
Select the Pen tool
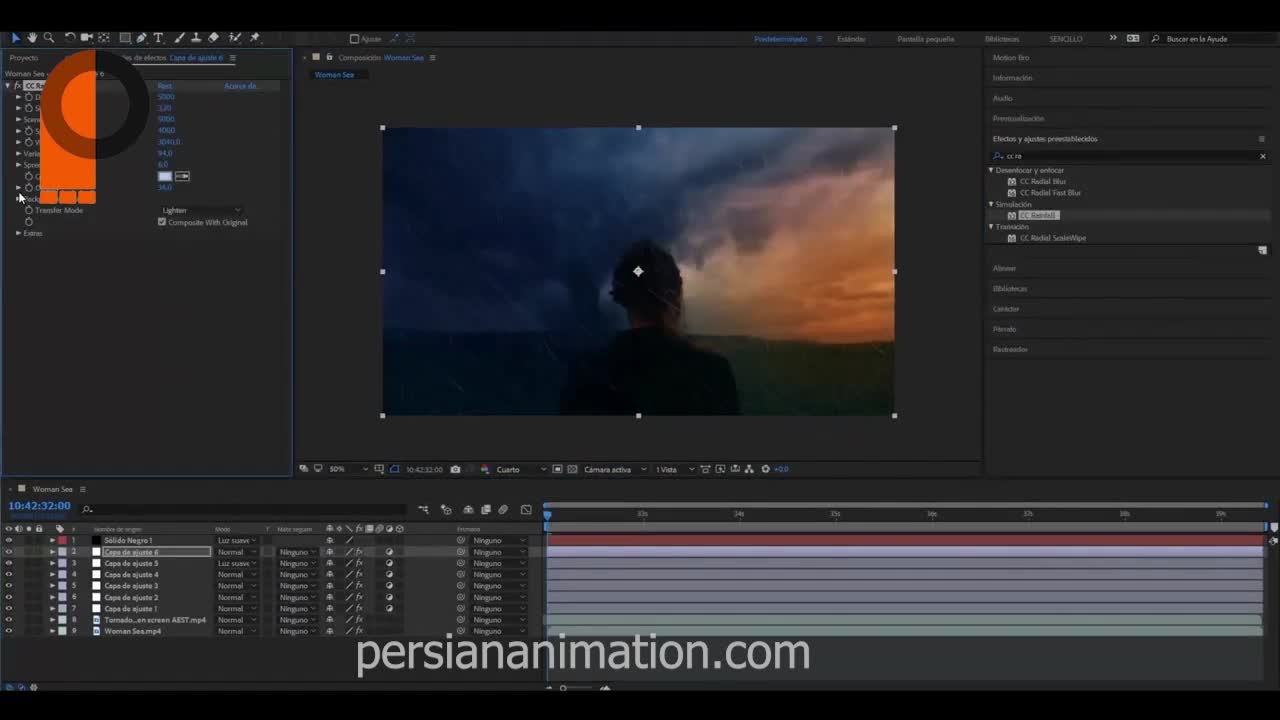coord(141,38)
